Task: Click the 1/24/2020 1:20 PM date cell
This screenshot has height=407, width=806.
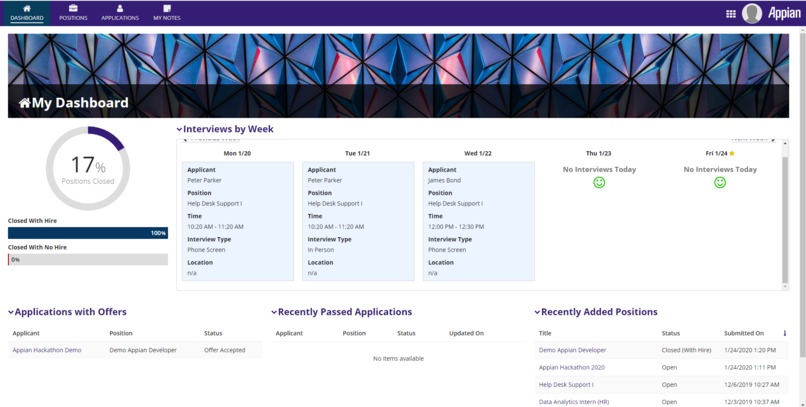Action: click(749, 350)
